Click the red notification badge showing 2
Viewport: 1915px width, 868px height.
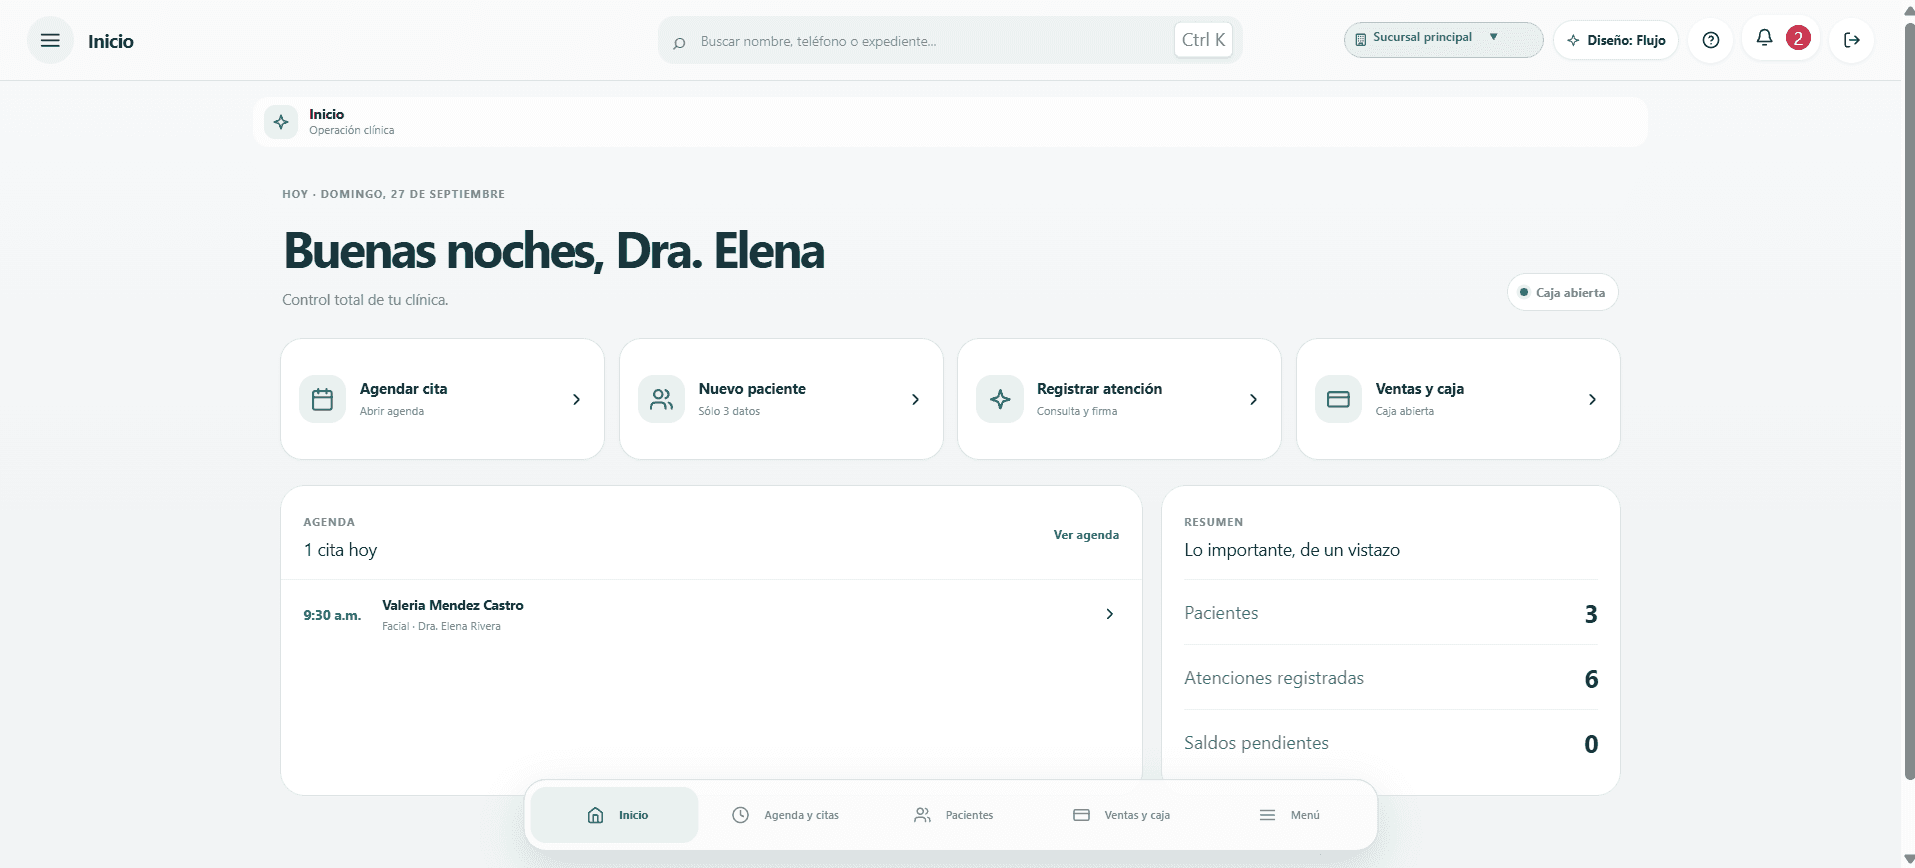pos(1798,38)
